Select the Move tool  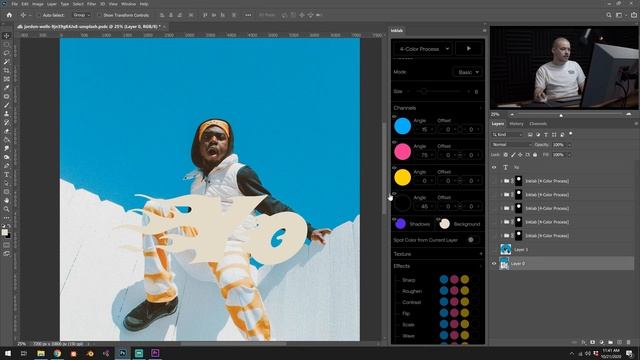[6, 36]
